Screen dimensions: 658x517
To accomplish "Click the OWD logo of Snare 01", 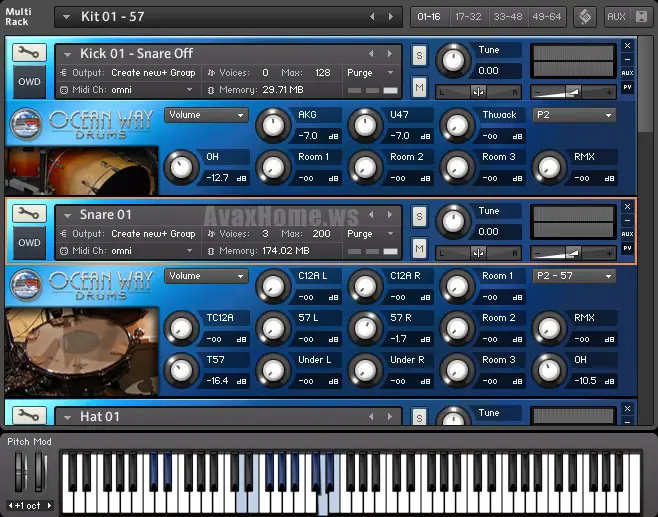I will click(29, 243).
